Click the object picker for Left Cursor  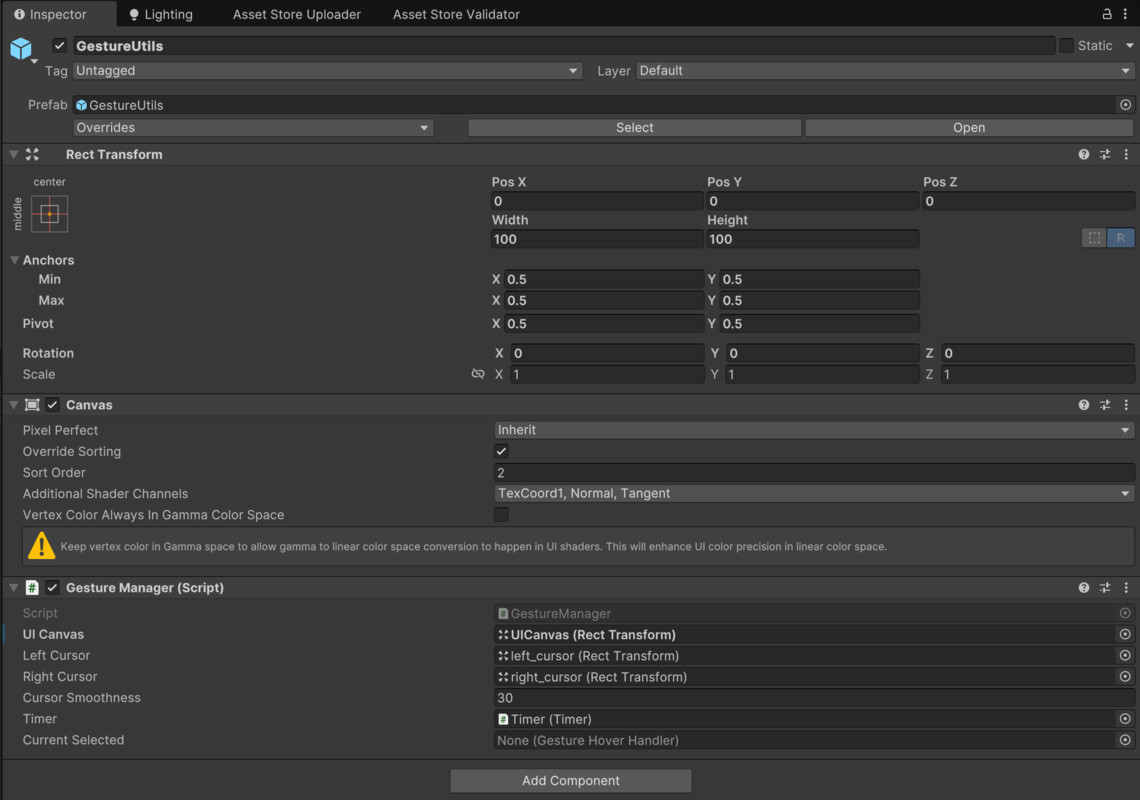1125,656
